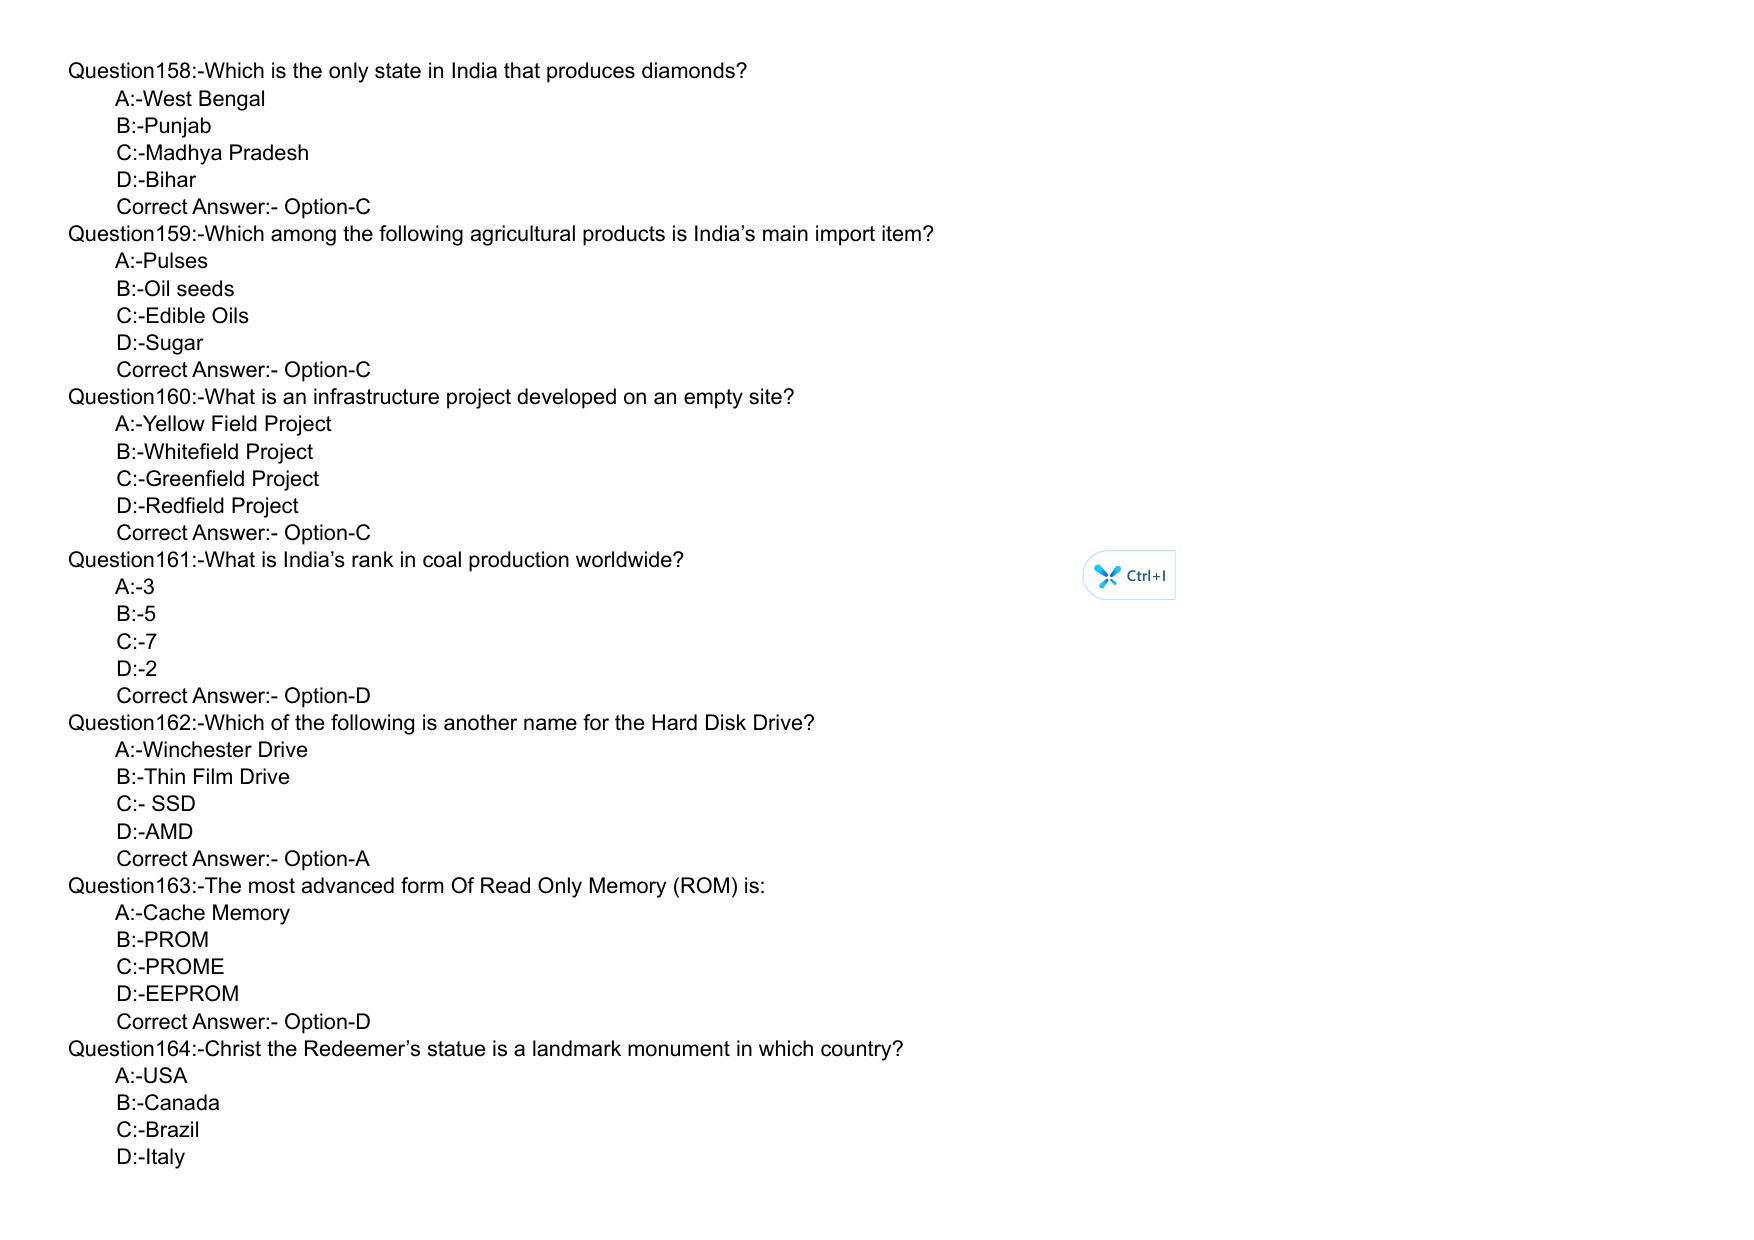This screenshot has width=1754, height=1240.
Task: Click Question164 about Christ the Redeemer
Action: (485, 1049)
